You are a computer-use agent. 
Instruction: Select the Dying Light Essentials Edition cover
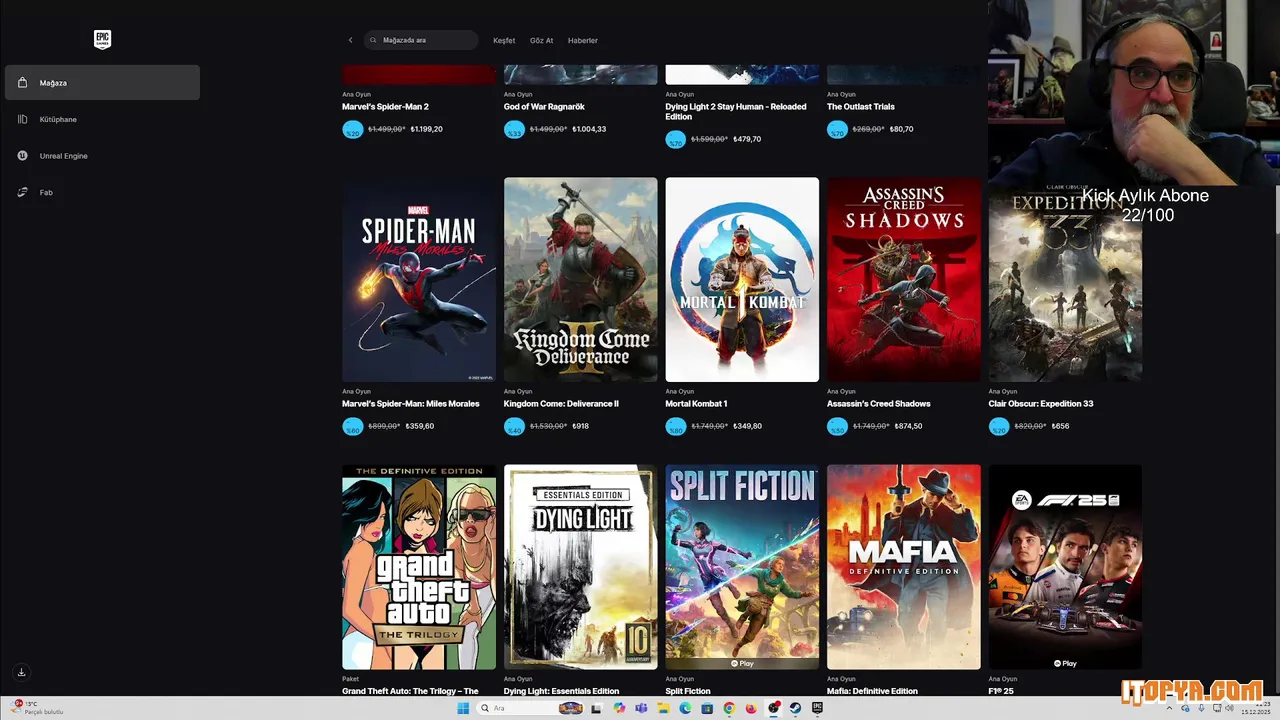[580, 567]
